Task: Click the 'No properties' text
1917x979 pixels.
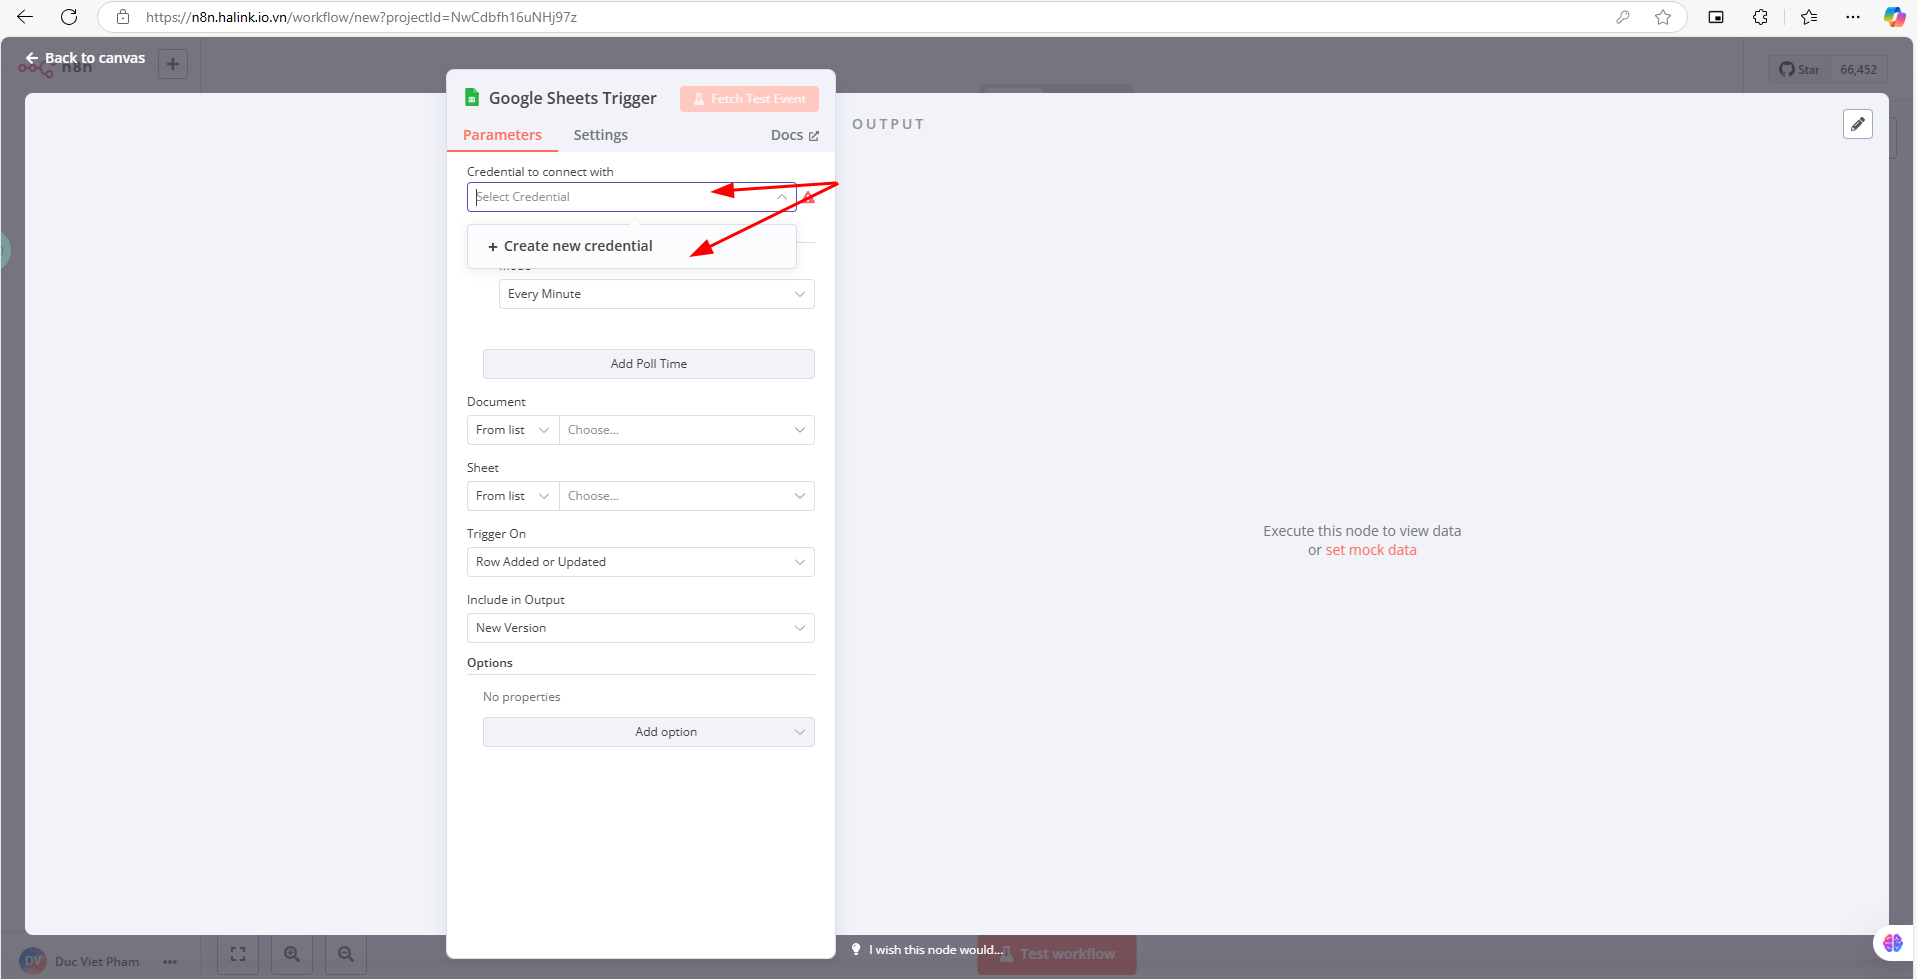Action: [522, 697]
